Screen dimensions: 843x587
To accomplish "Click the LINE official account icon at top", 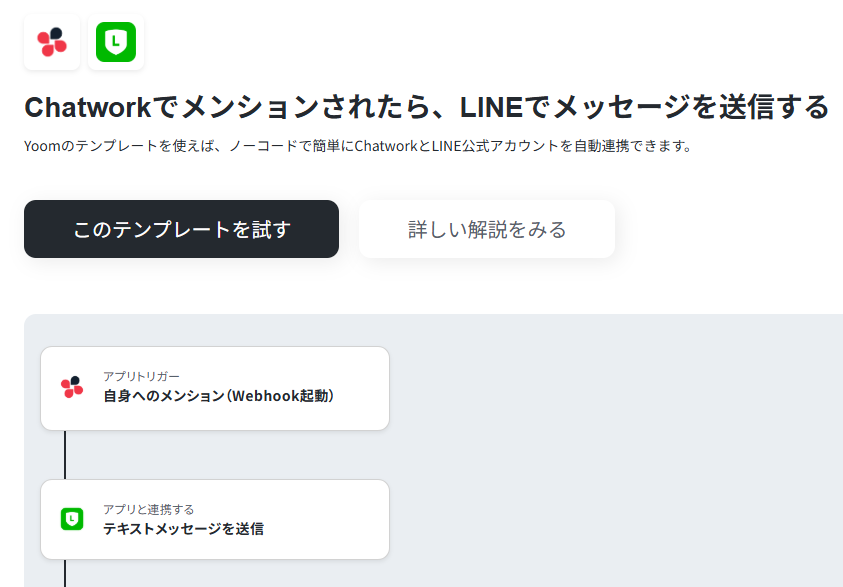I will (x=116, y=42).
